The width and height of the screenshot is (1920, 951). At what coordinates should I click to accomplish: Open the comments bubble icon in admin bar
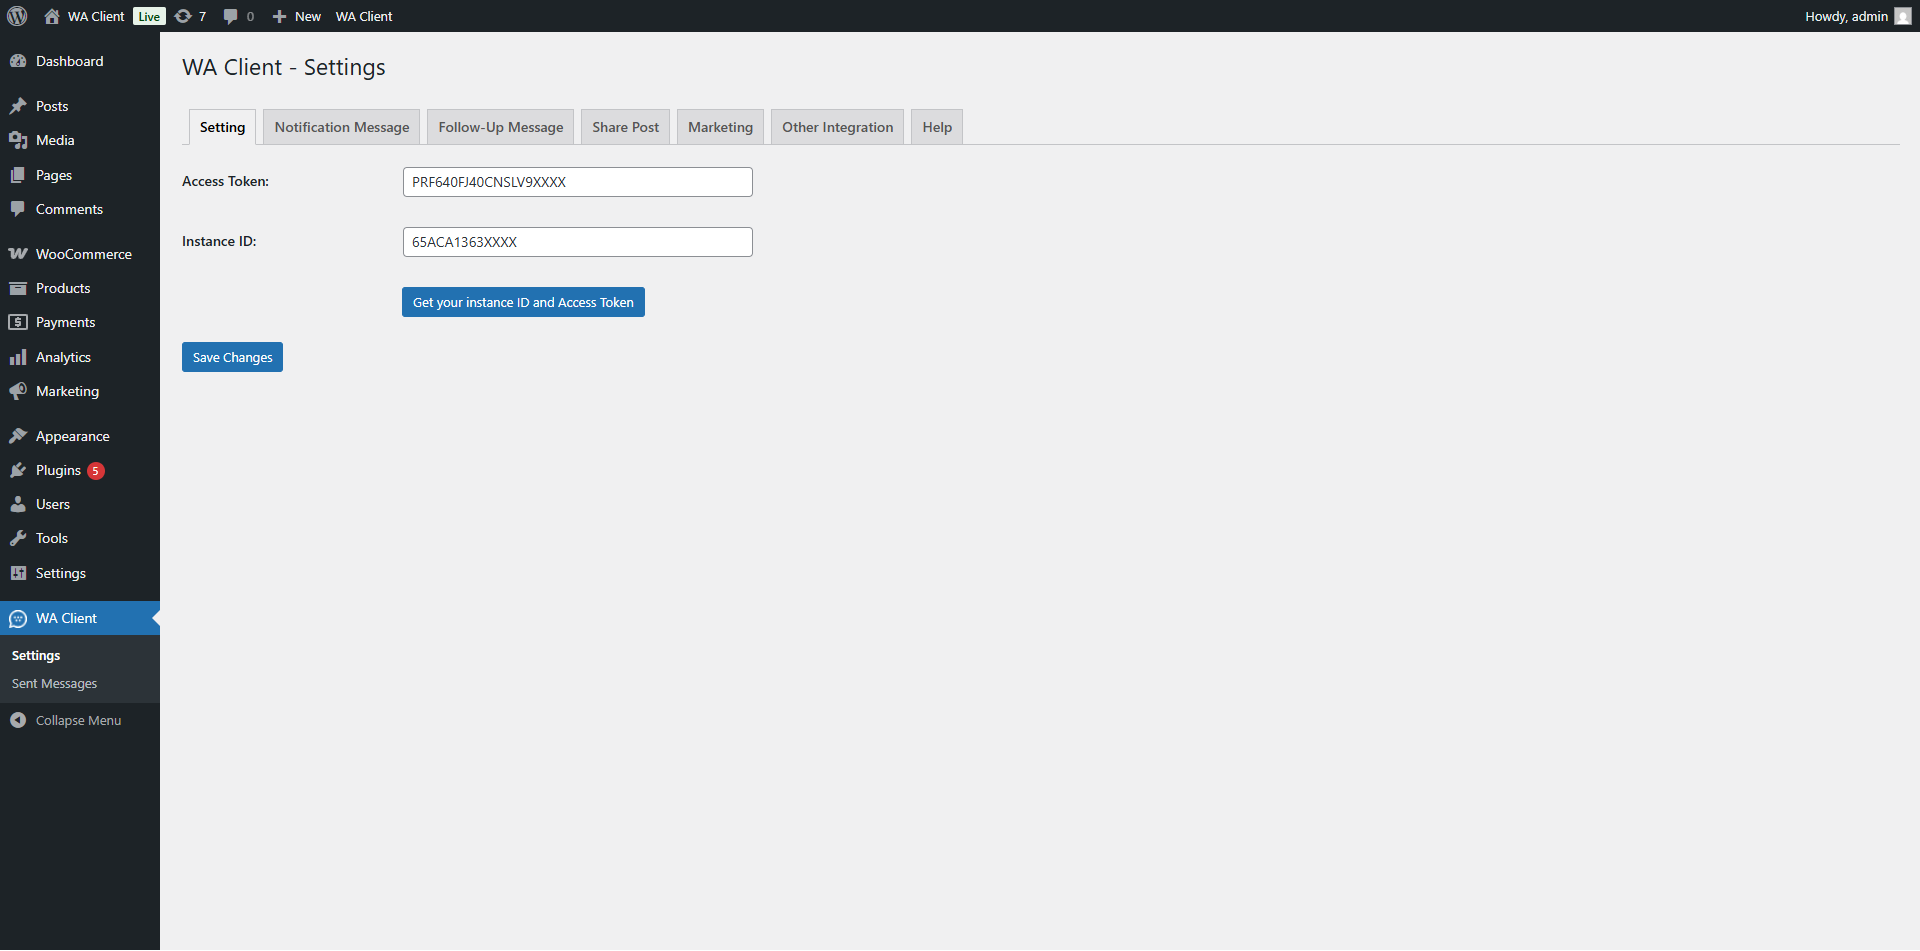(x=231, y=16)
